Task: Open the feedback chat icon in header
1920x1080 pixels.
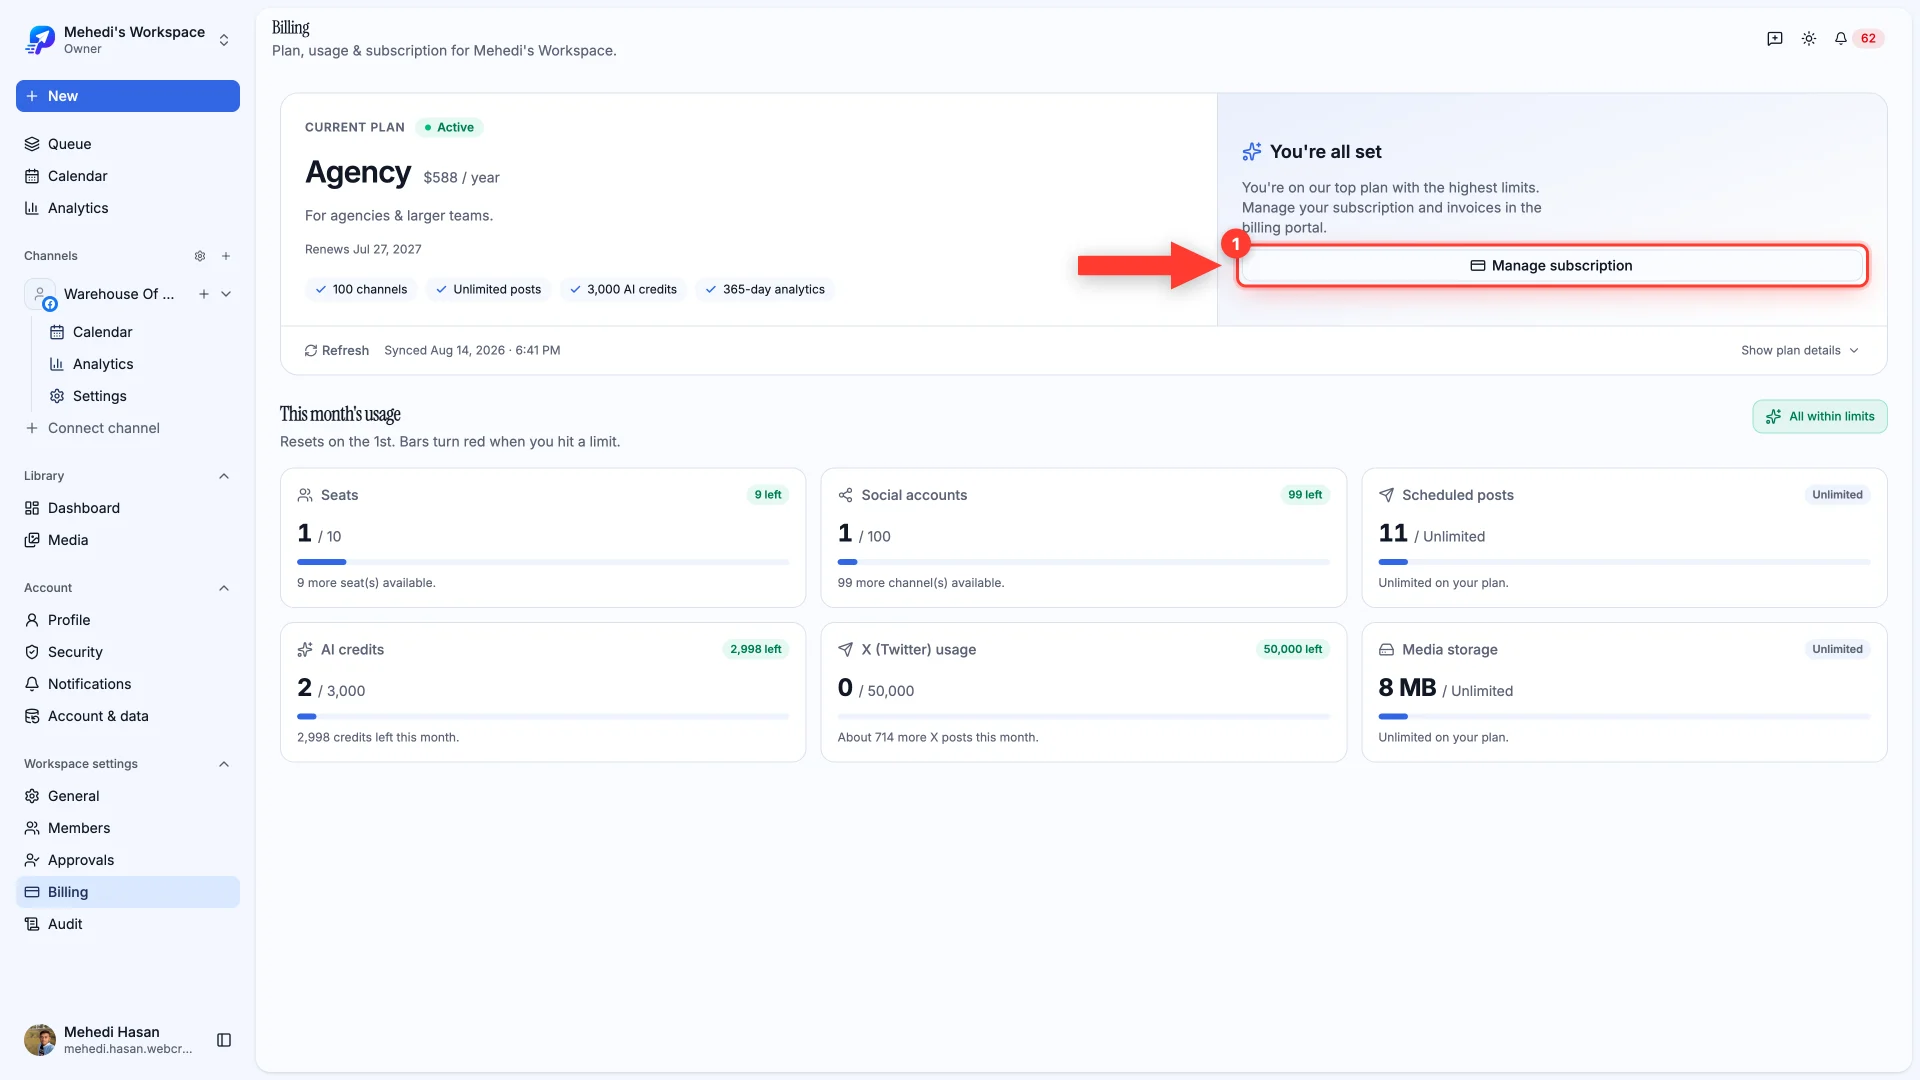Action: click(1775, 39)
